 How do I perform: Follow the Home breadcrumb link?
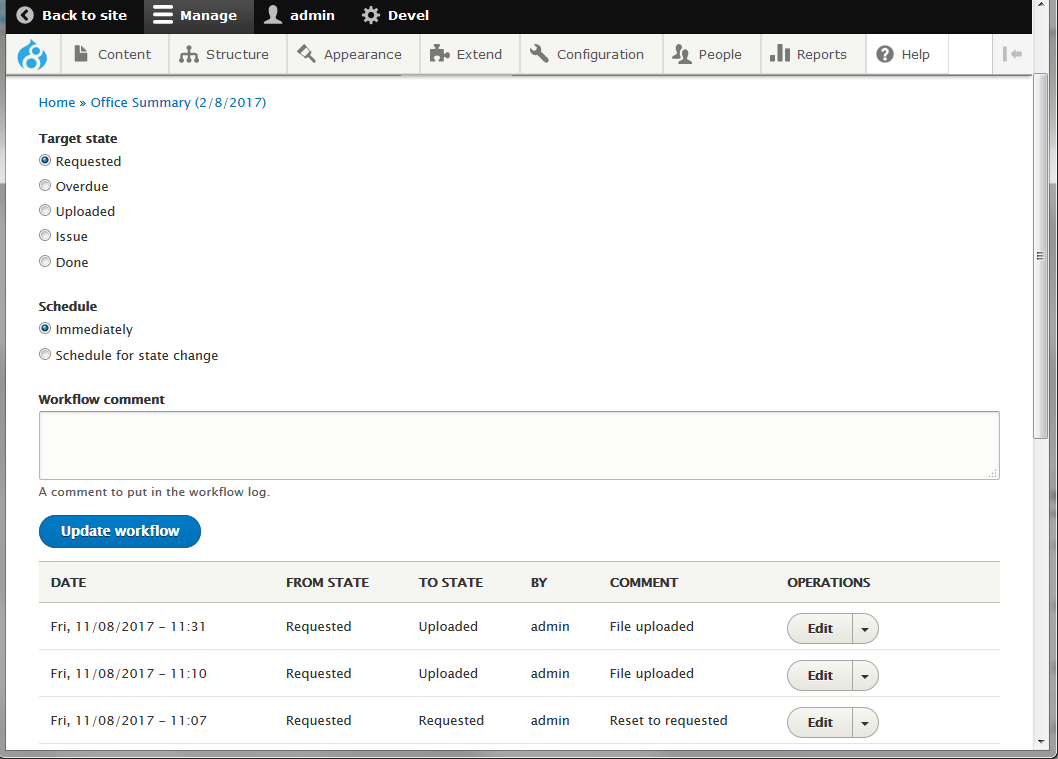point(56,102)
